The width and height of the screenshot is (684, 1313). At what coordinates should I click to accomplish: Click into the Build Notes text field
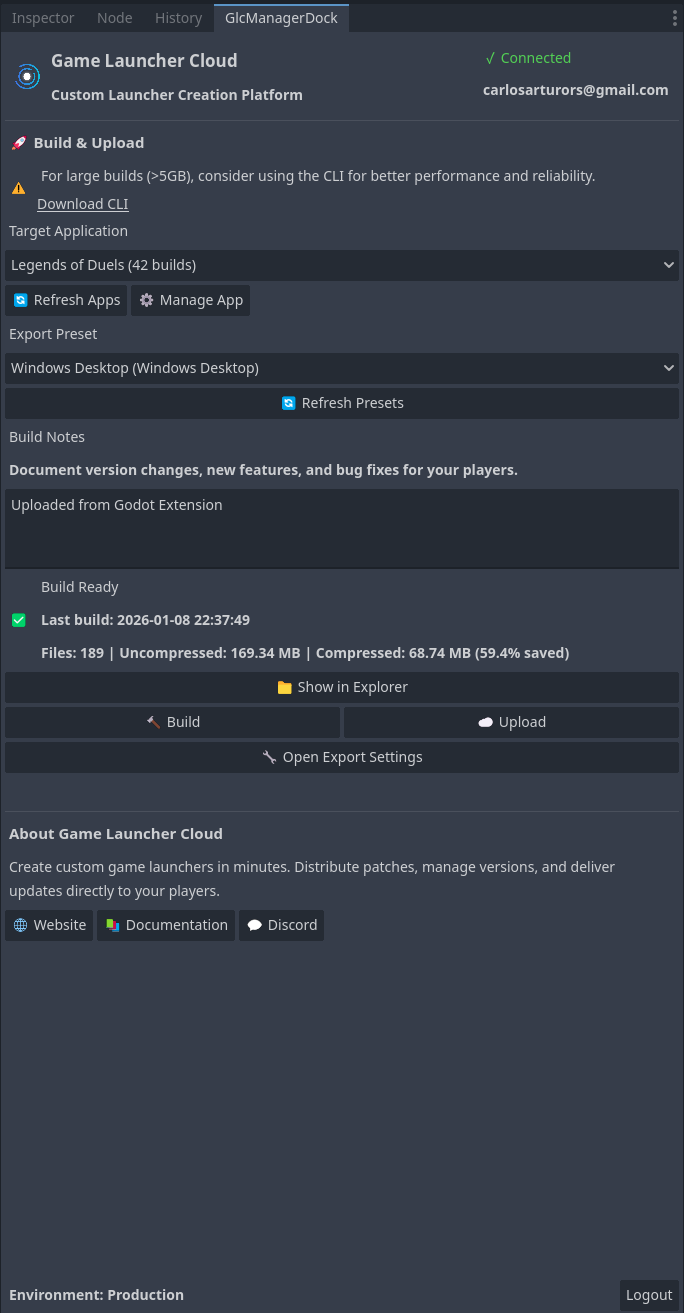[x=342, y=528]
